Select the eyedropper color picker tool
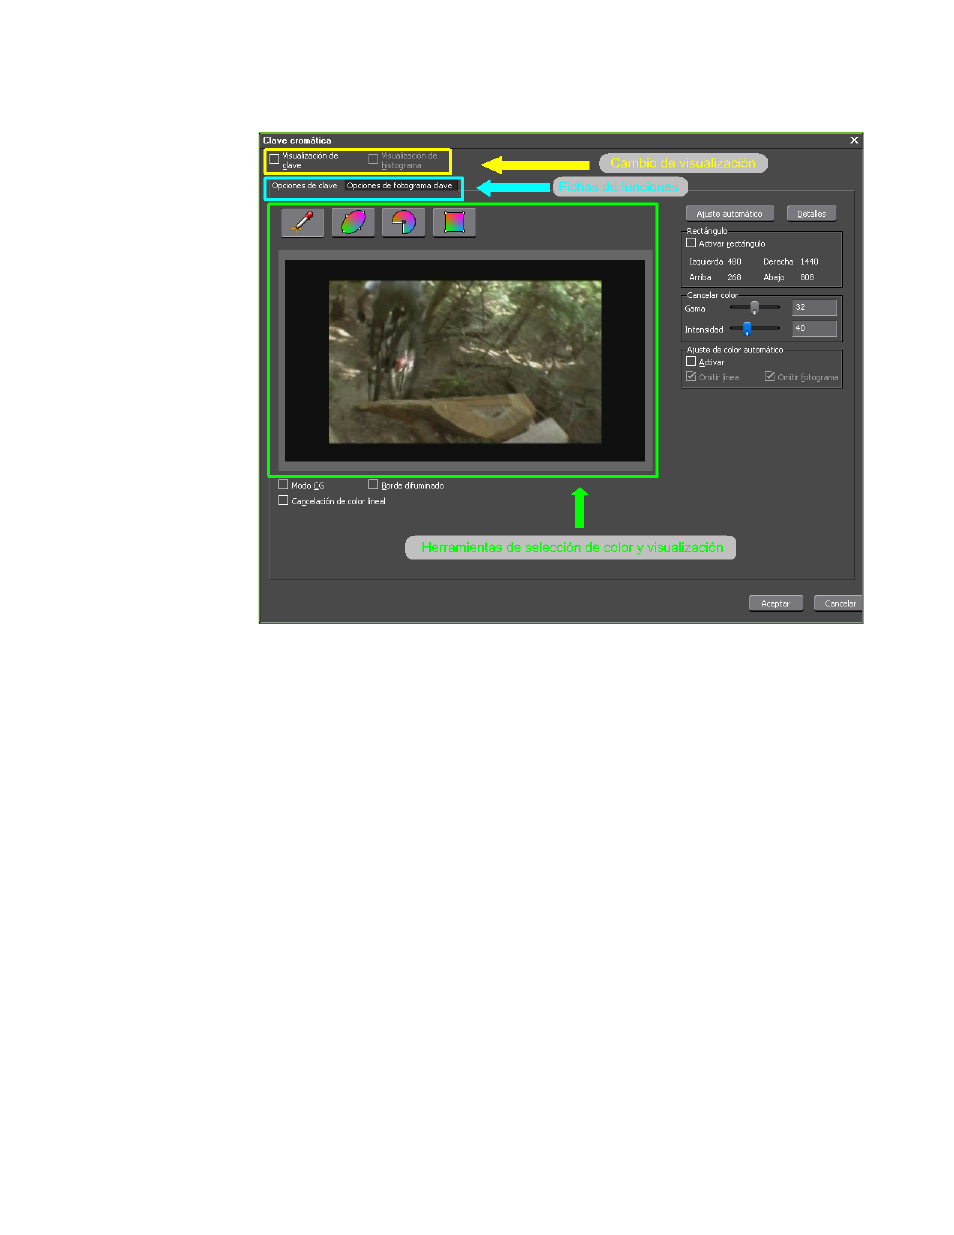The image size is (954, 1235). (x=303, y=222)
